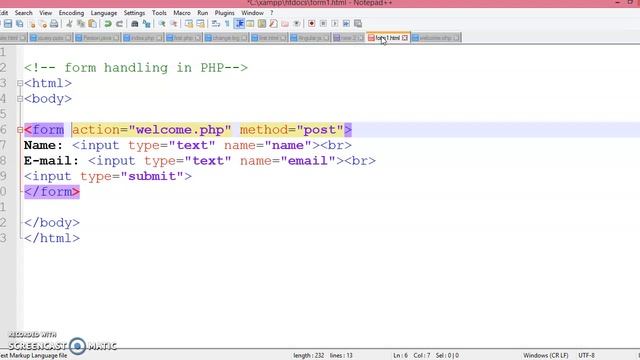The image size is (640, 360).
Task: Stop macro recording icon
Action: click(323, 24)
